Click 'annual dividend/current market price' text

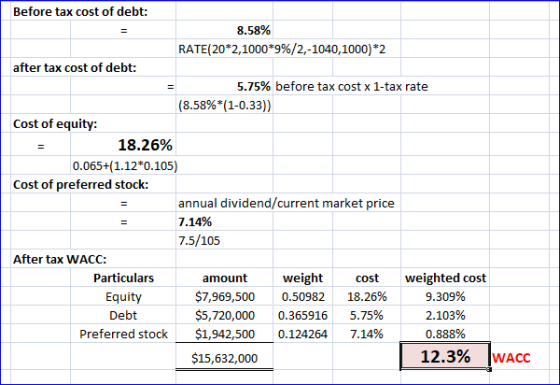coord(286,203)
